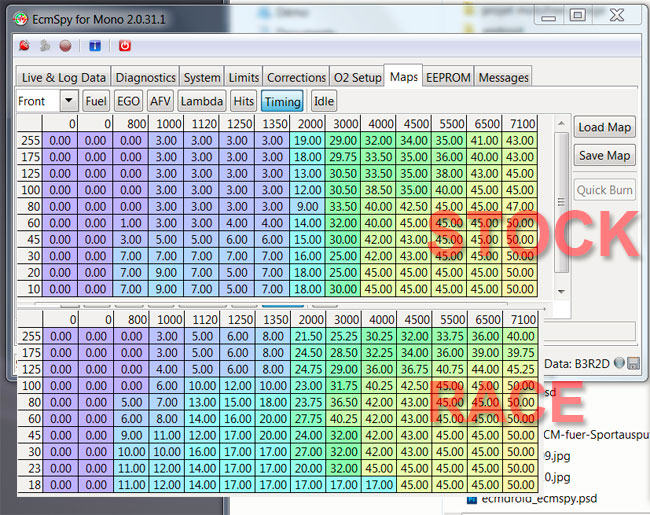The image size is (650, 515).
Task: Toggle the Hits map view button
Action: [243, 101]
